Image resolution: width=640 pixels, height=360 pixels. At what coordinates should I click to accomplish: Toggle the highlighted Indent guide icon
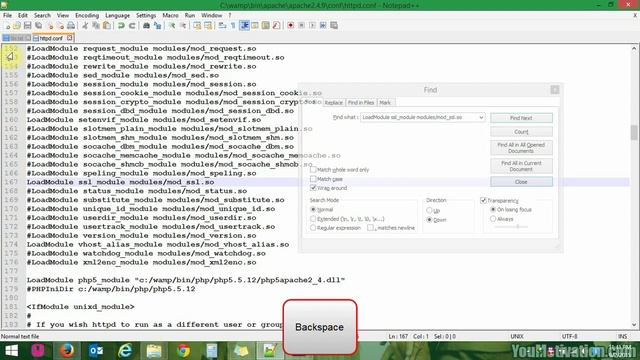[x=244, y=26]
